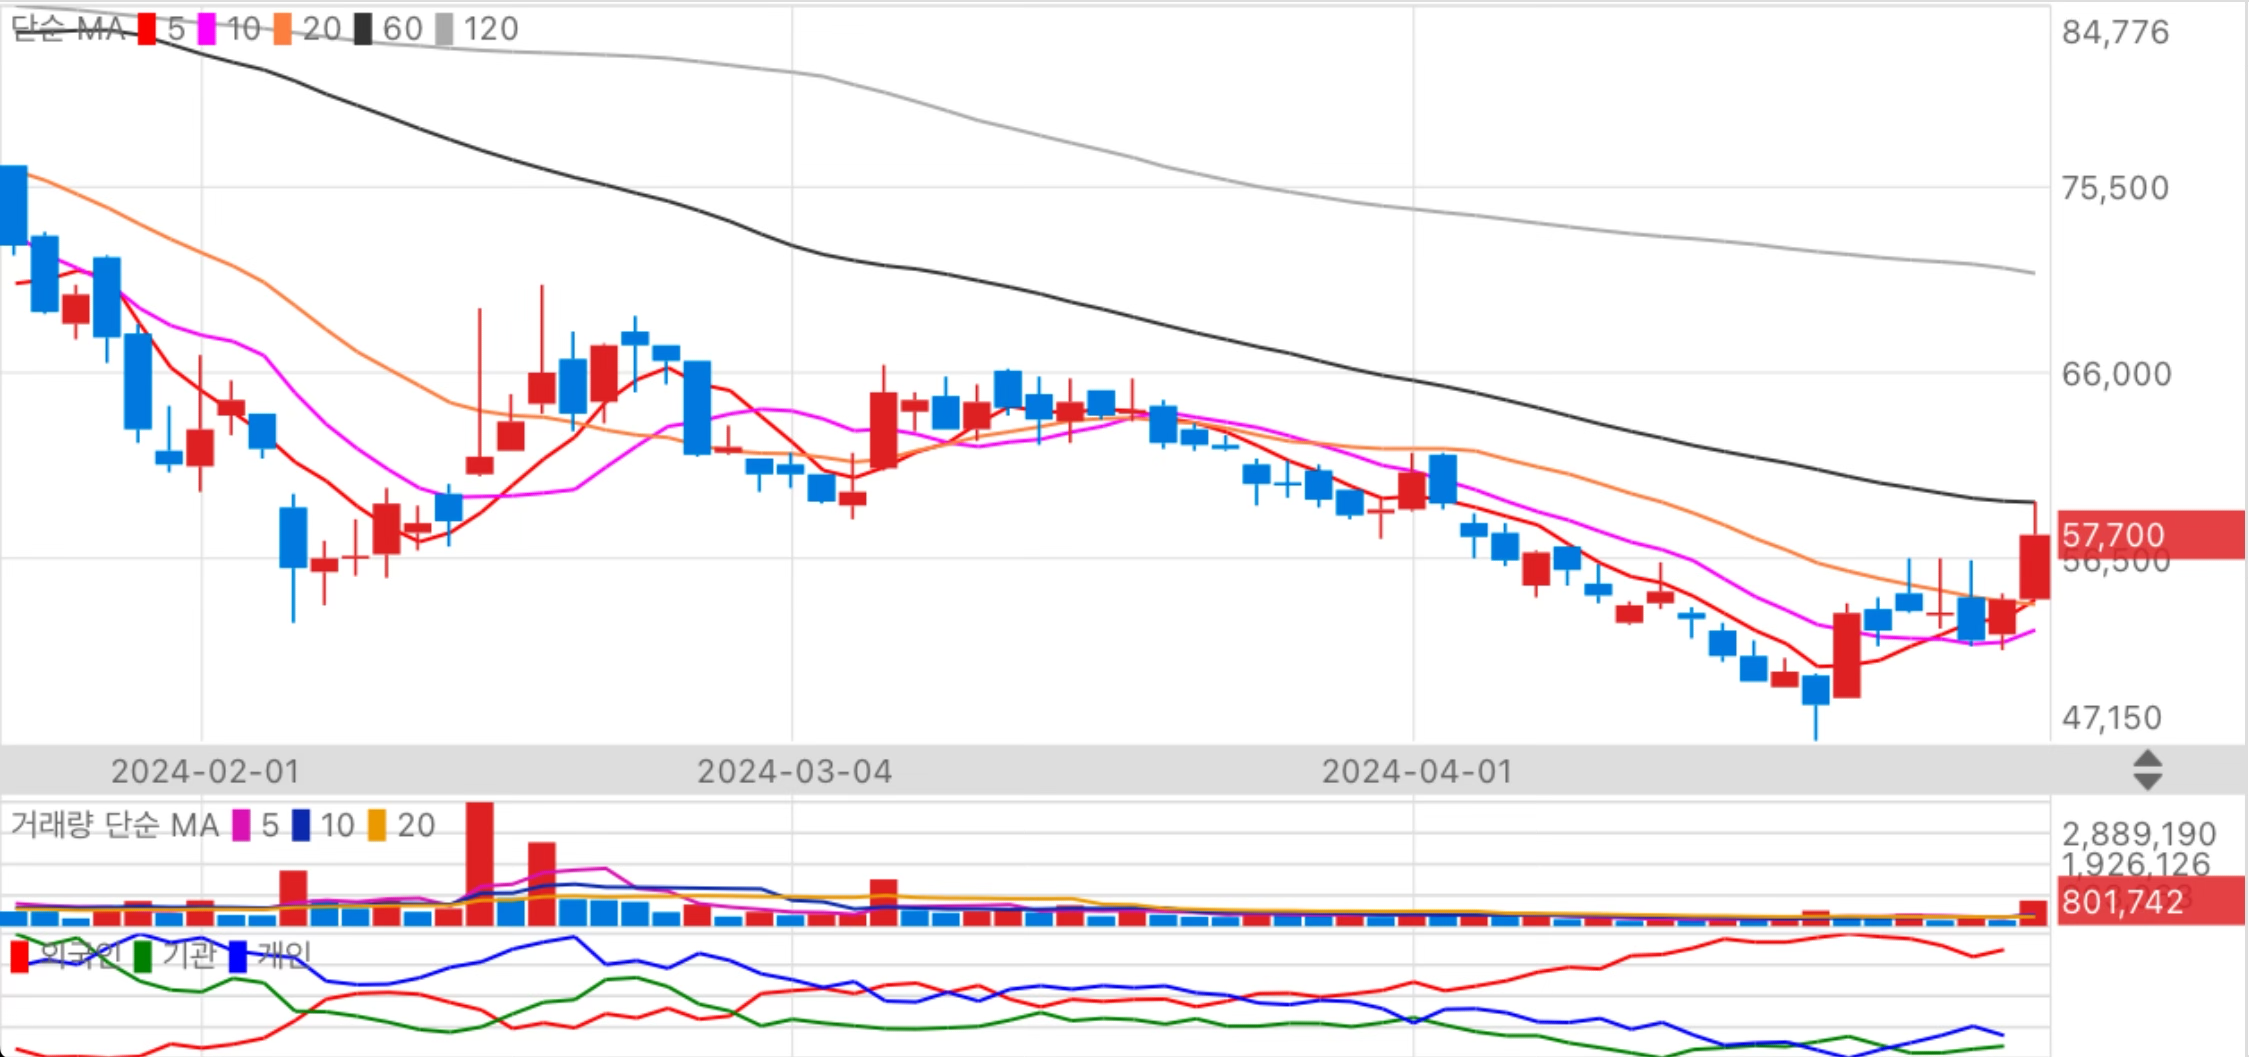2249x1057 pixels.
Task: Click the red 외국인 legend swatch
Action: point(19,956)
